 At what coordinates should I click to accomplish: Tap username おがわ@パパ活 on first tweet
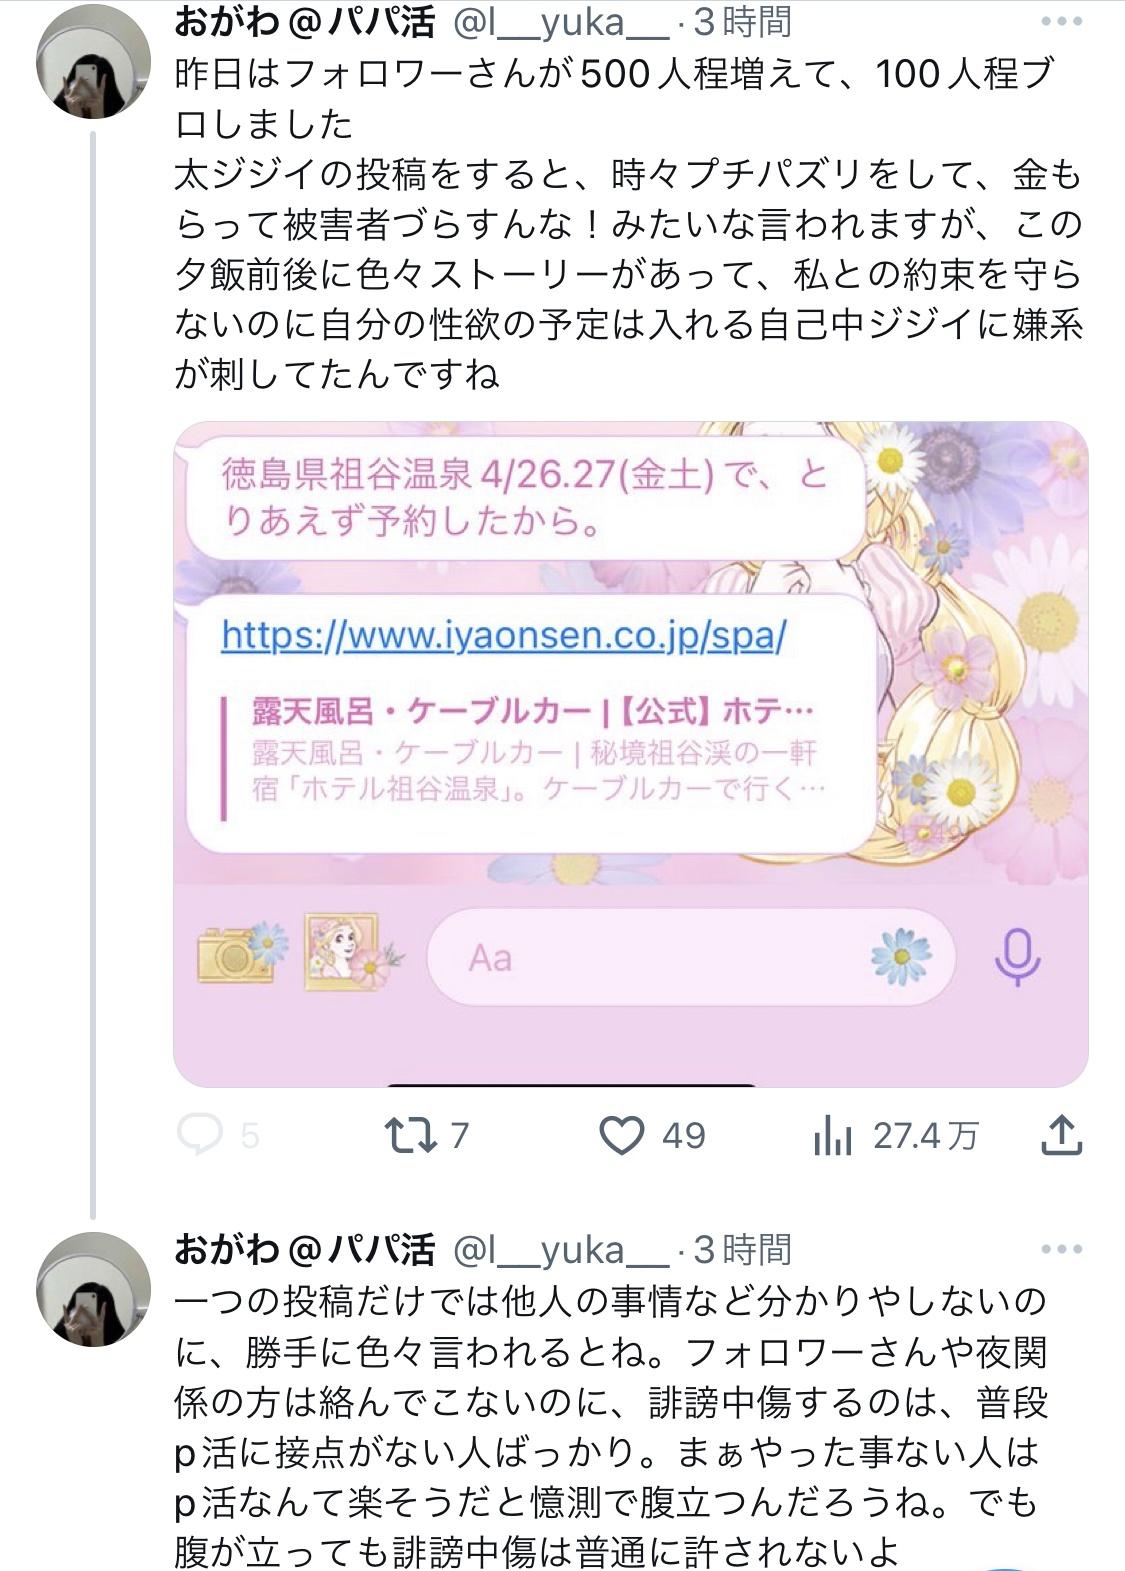[305, 21]
